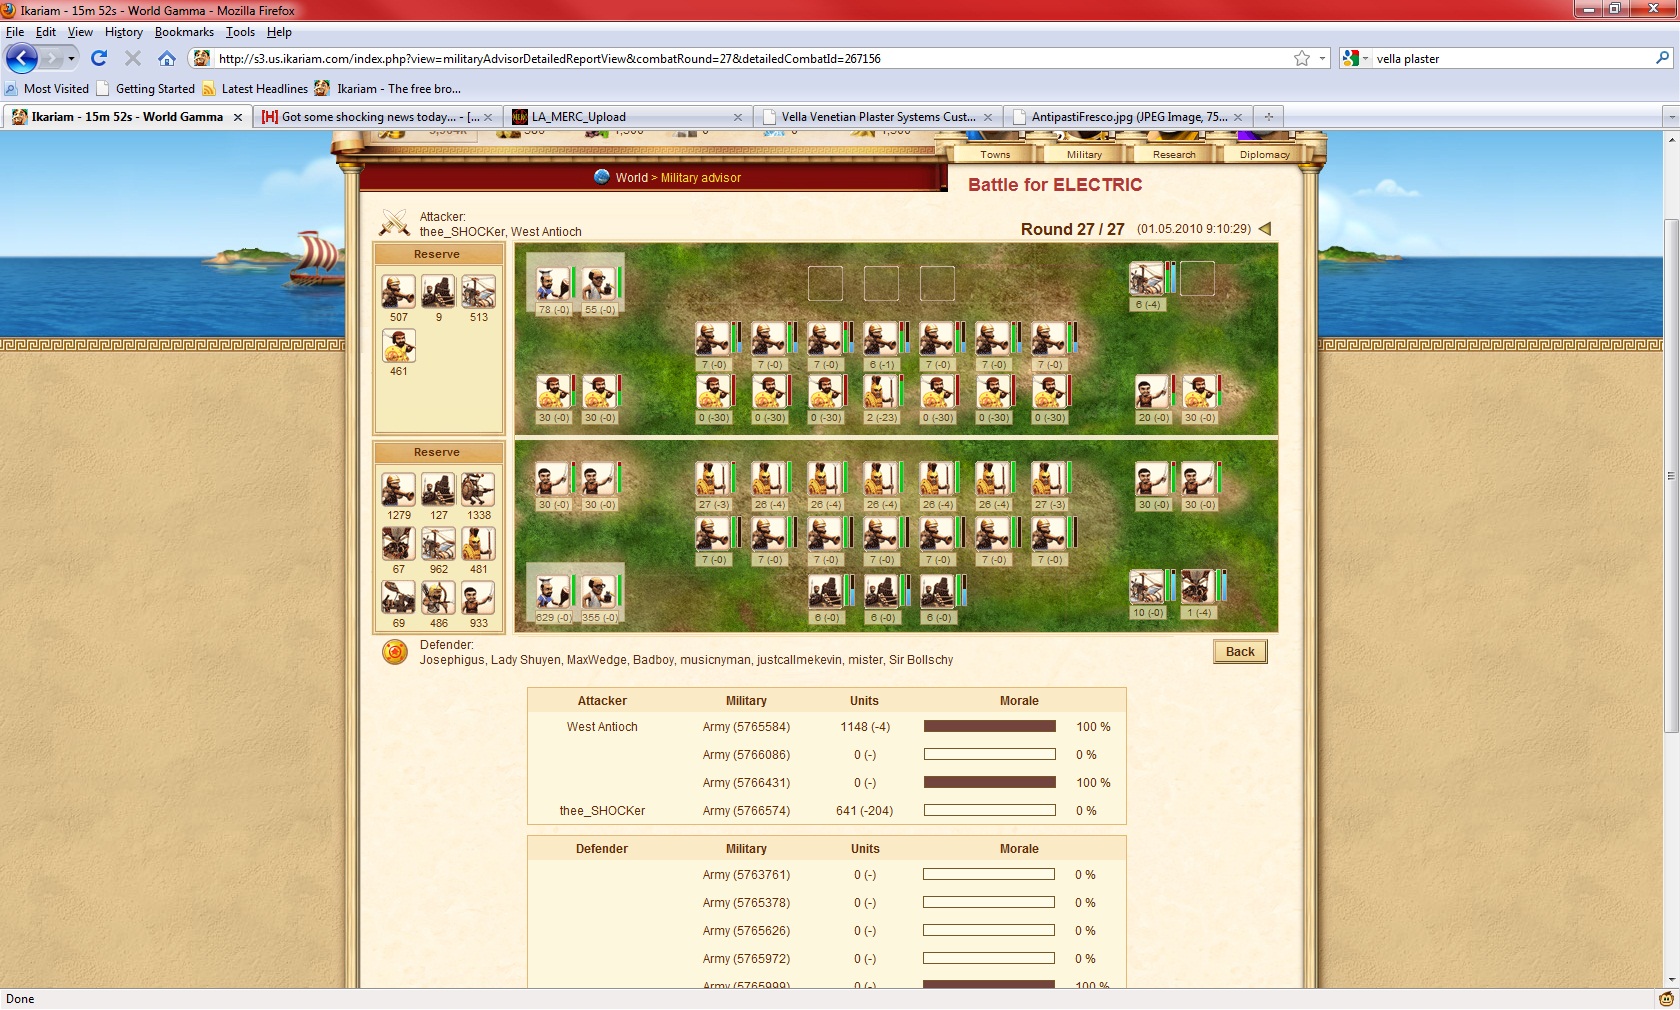Image resolution: width=1680 pixels, height=1010 pixels.
Task: Open the home page with the house icon
Action: pos(167,58)
